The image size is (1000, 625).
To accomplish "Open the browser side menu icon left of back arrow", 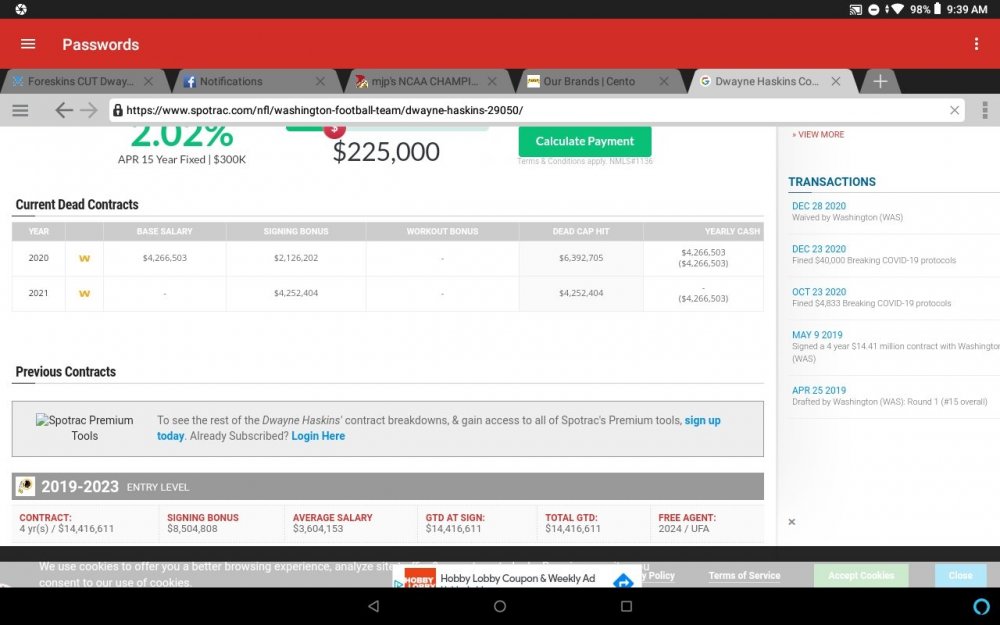I will tap(20, 110).
